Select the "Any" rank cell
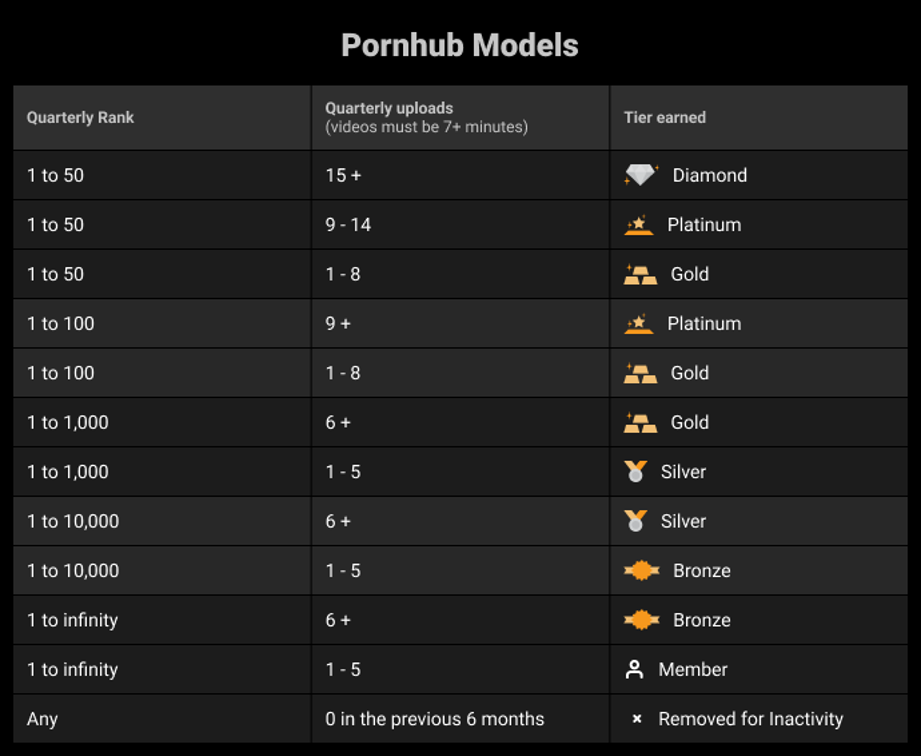Viewport: 922px width, 756px height. tap(42, 719)
